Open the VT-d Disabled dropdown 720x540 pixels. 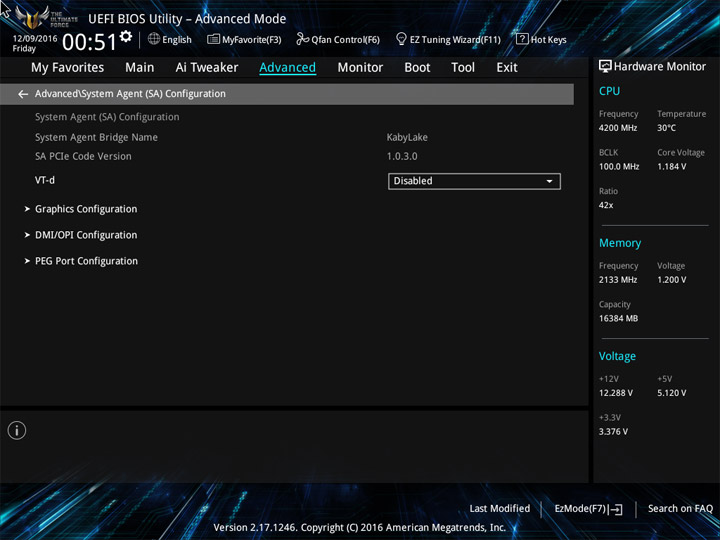click(474, 181)
